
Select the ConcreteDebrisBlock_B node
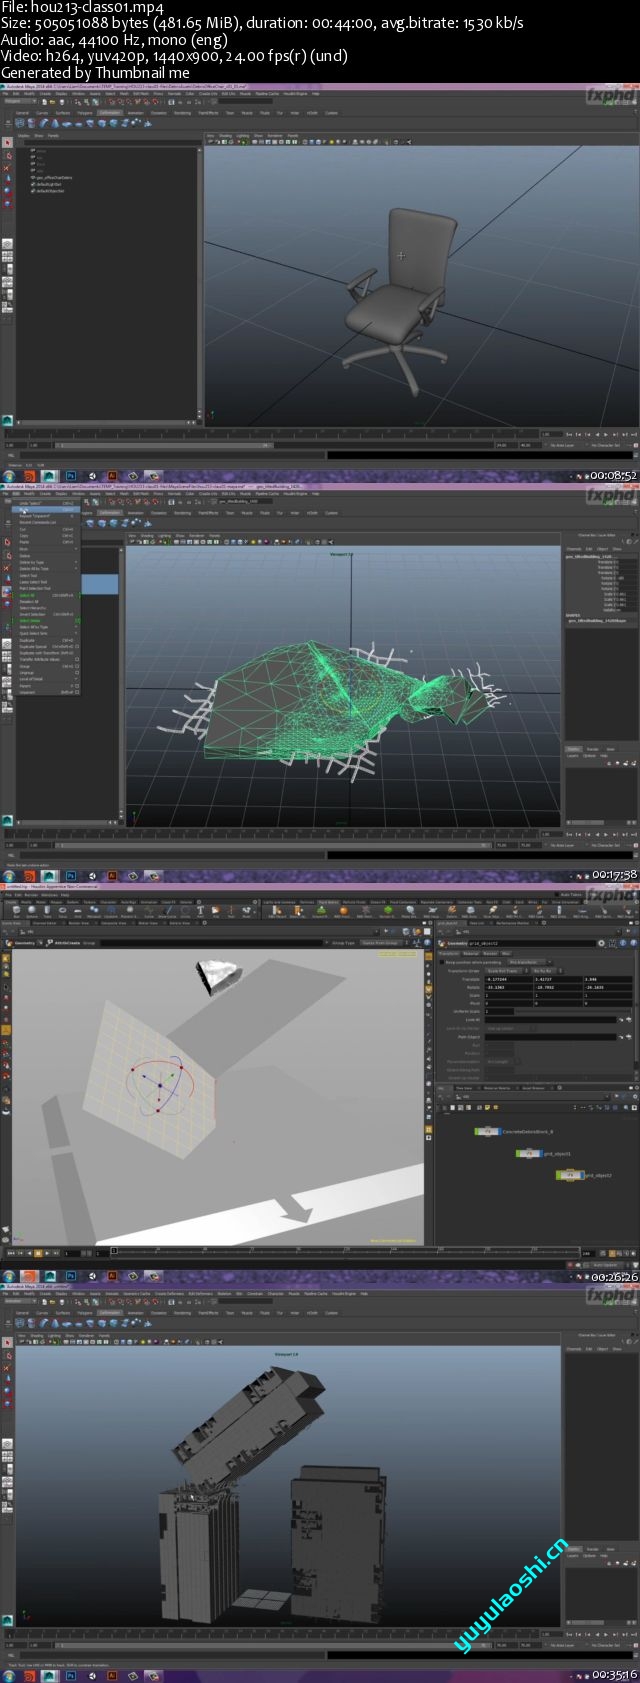tap(487, 1131)
